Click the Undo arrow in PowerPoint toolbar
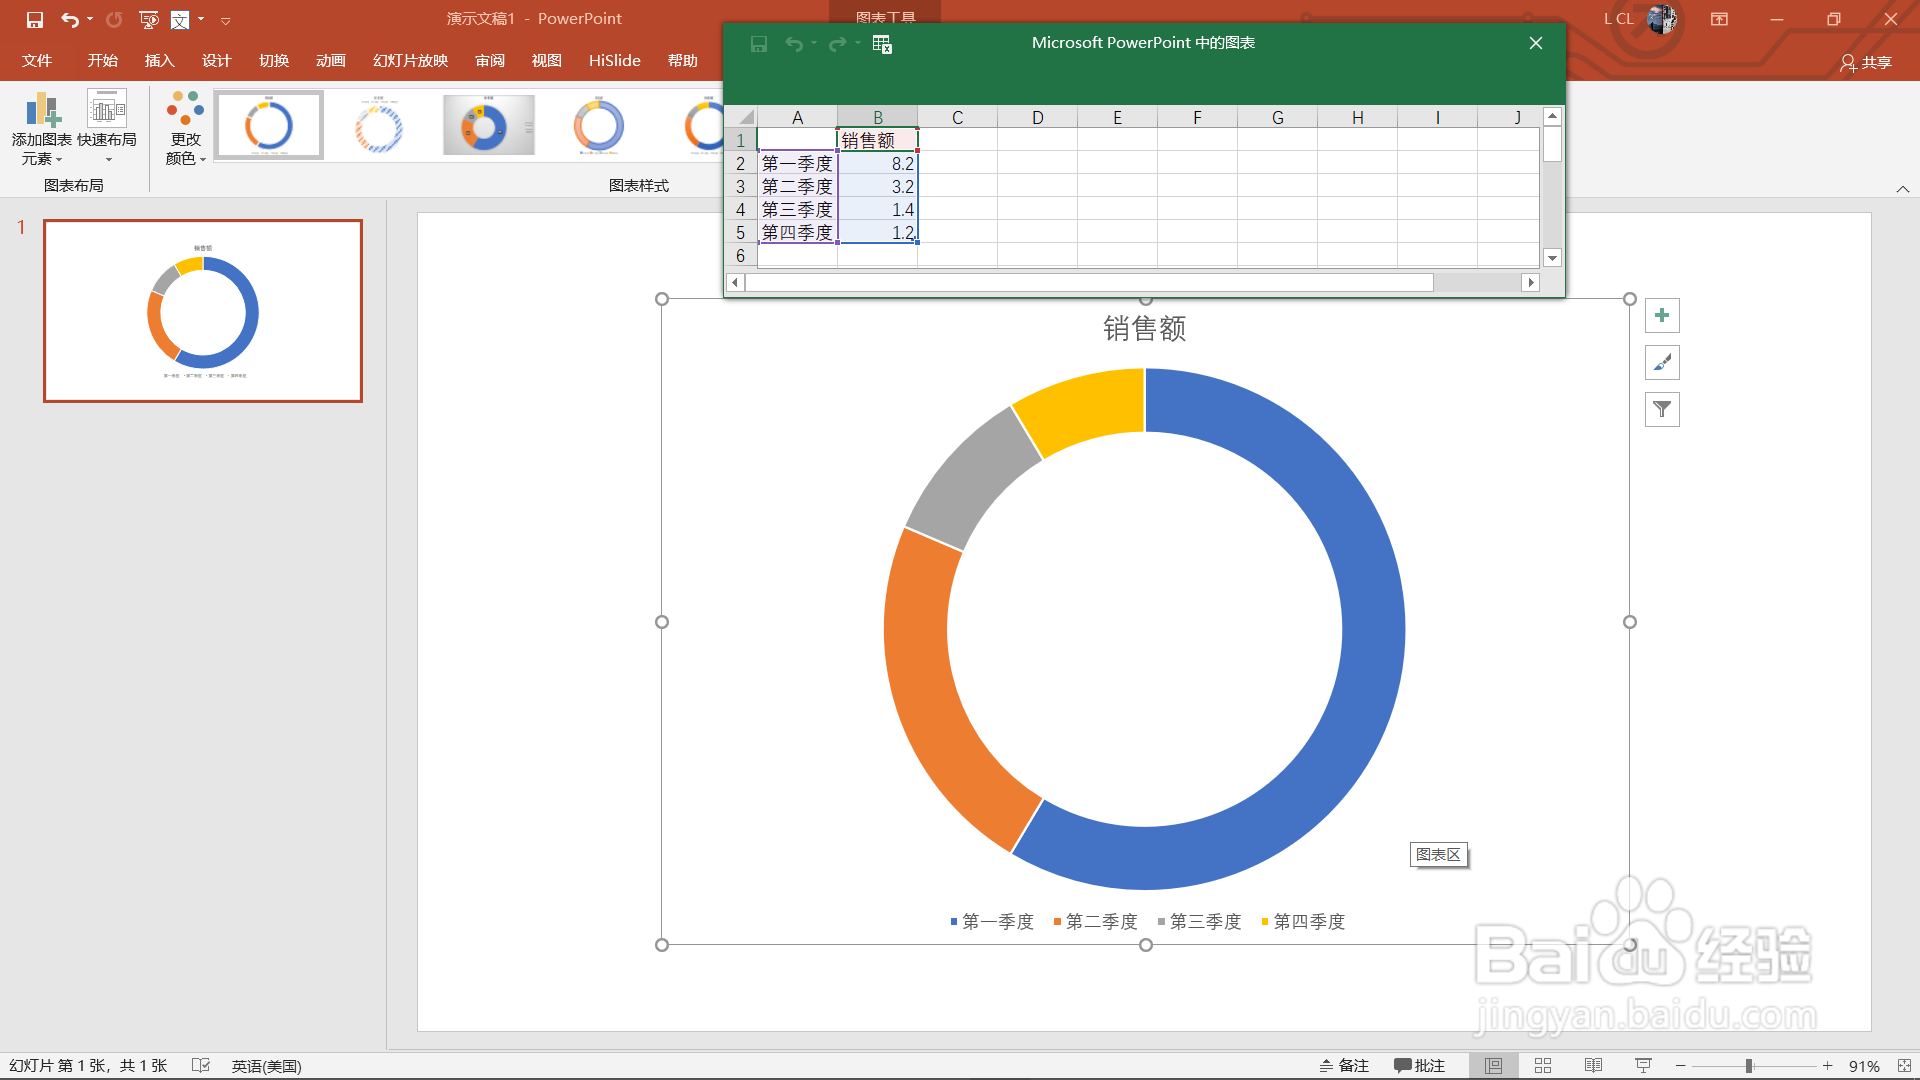The width and height of the screenshot is (1920, 1080). tap(69, 19)
